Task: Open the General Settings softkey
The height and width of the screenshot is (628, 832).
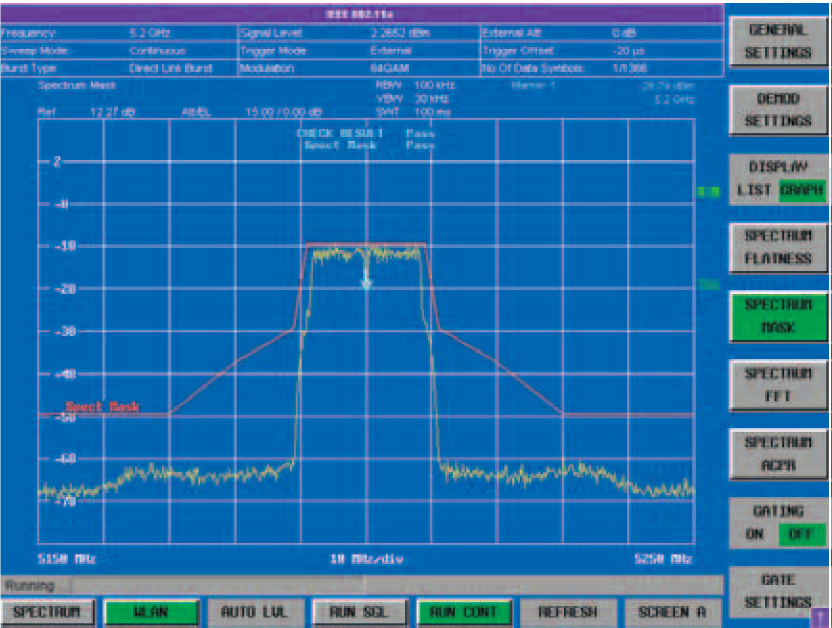Action: tap(779, 41)
